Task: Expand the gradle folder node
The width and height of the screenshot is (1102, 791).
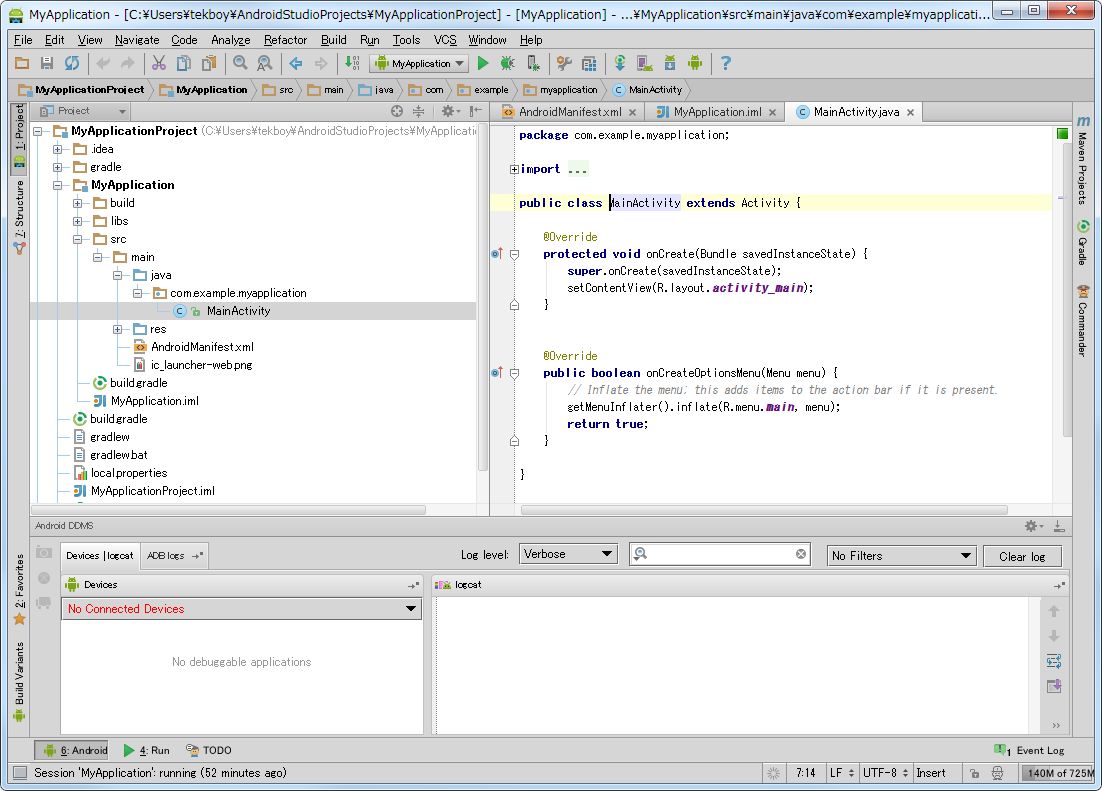Action: [58, 167]
